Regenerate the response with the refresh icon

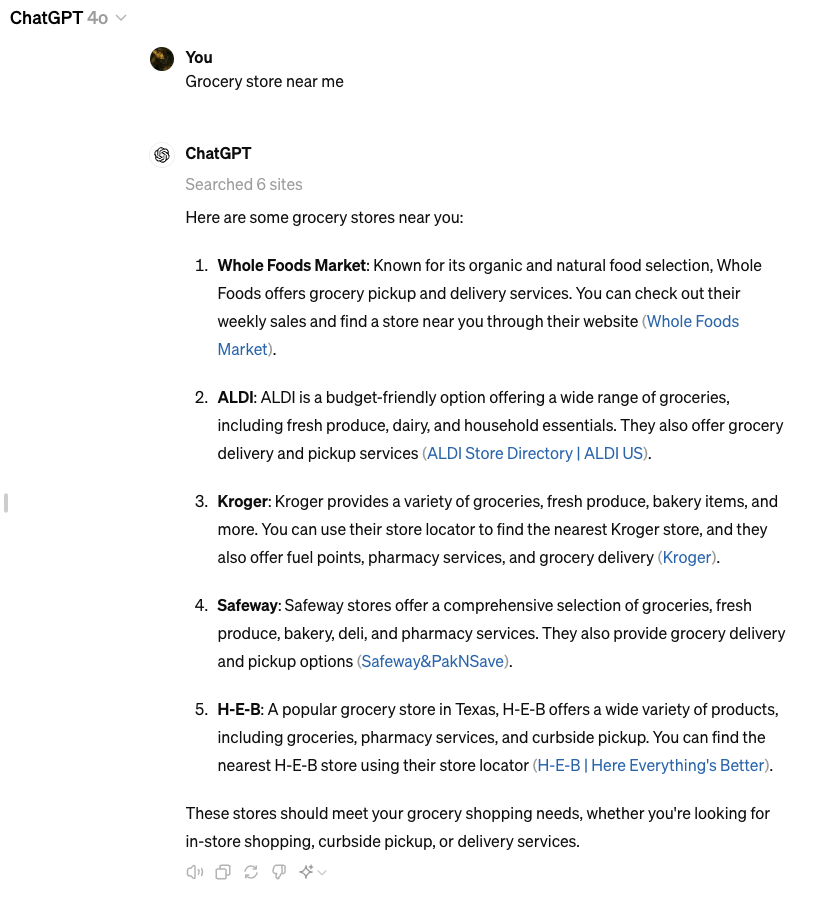(x=250, y=871)
